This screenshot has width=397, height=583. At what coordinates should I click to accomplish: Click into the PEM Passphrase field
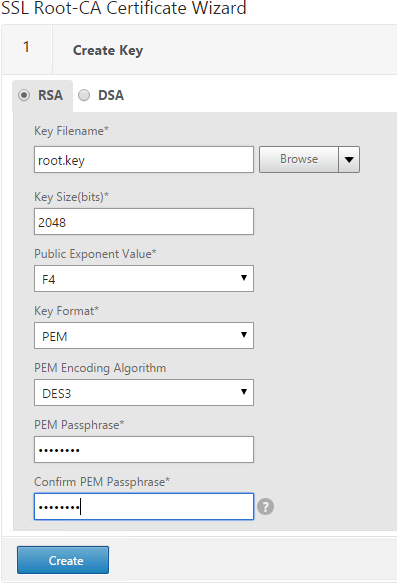[x=144, y=450]
